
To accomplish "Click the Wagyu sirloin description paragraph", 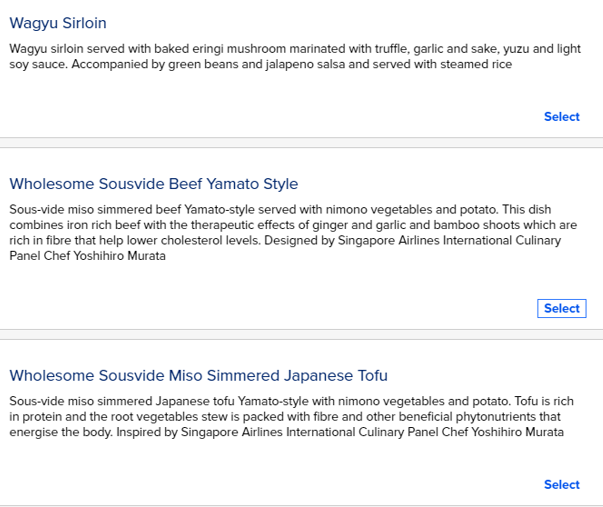I will 290,57.
